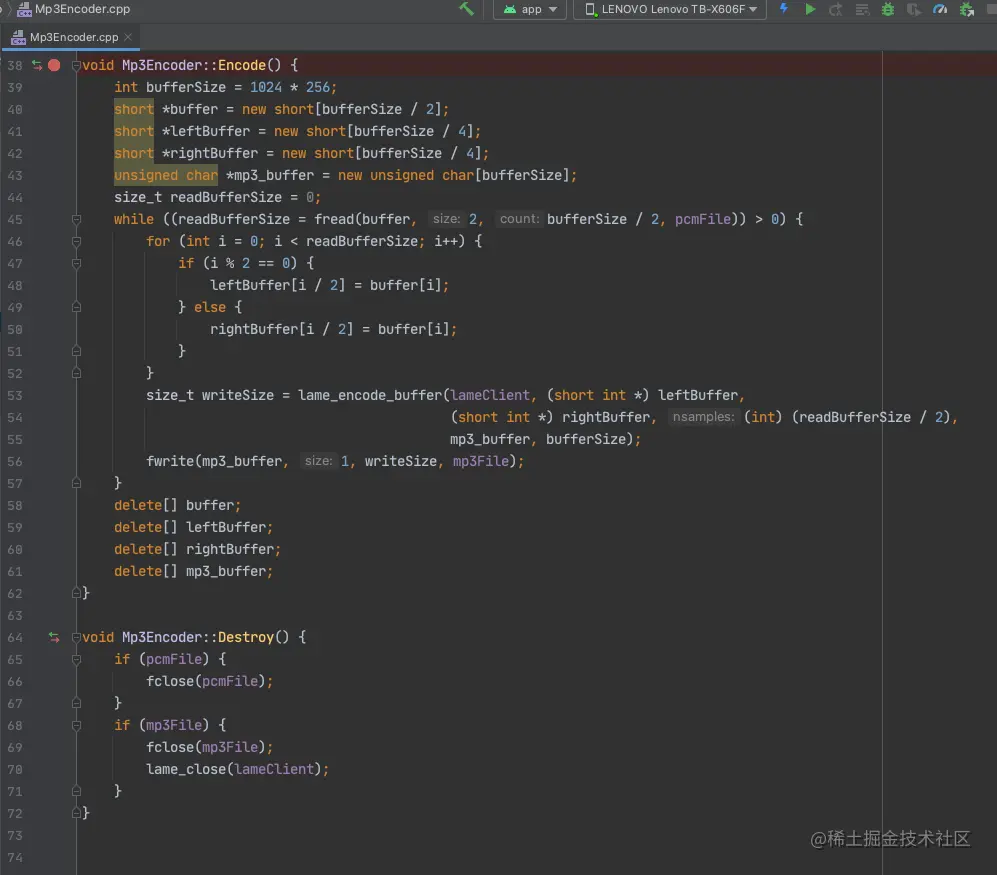Click line number 74 in the gutter
The width and height of the screenshot is (997, 875).
[x=15, y=858]
